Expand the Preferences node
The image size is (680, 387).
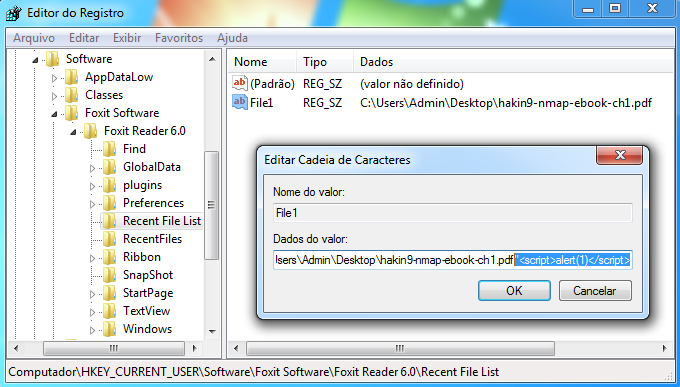click(92, 204)
